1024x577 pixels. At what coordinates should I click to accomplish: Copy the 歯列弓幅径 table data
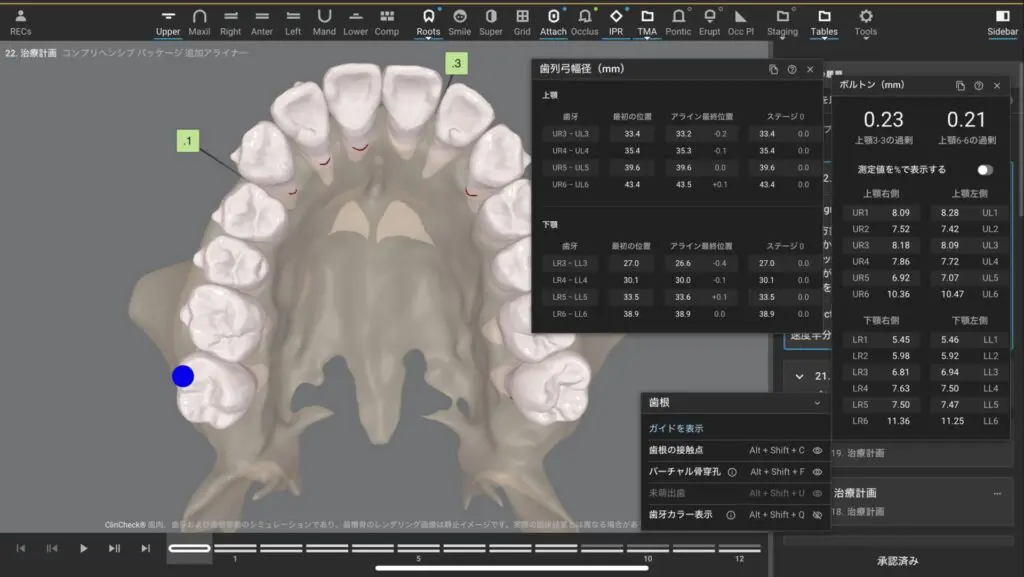[773, 69]
